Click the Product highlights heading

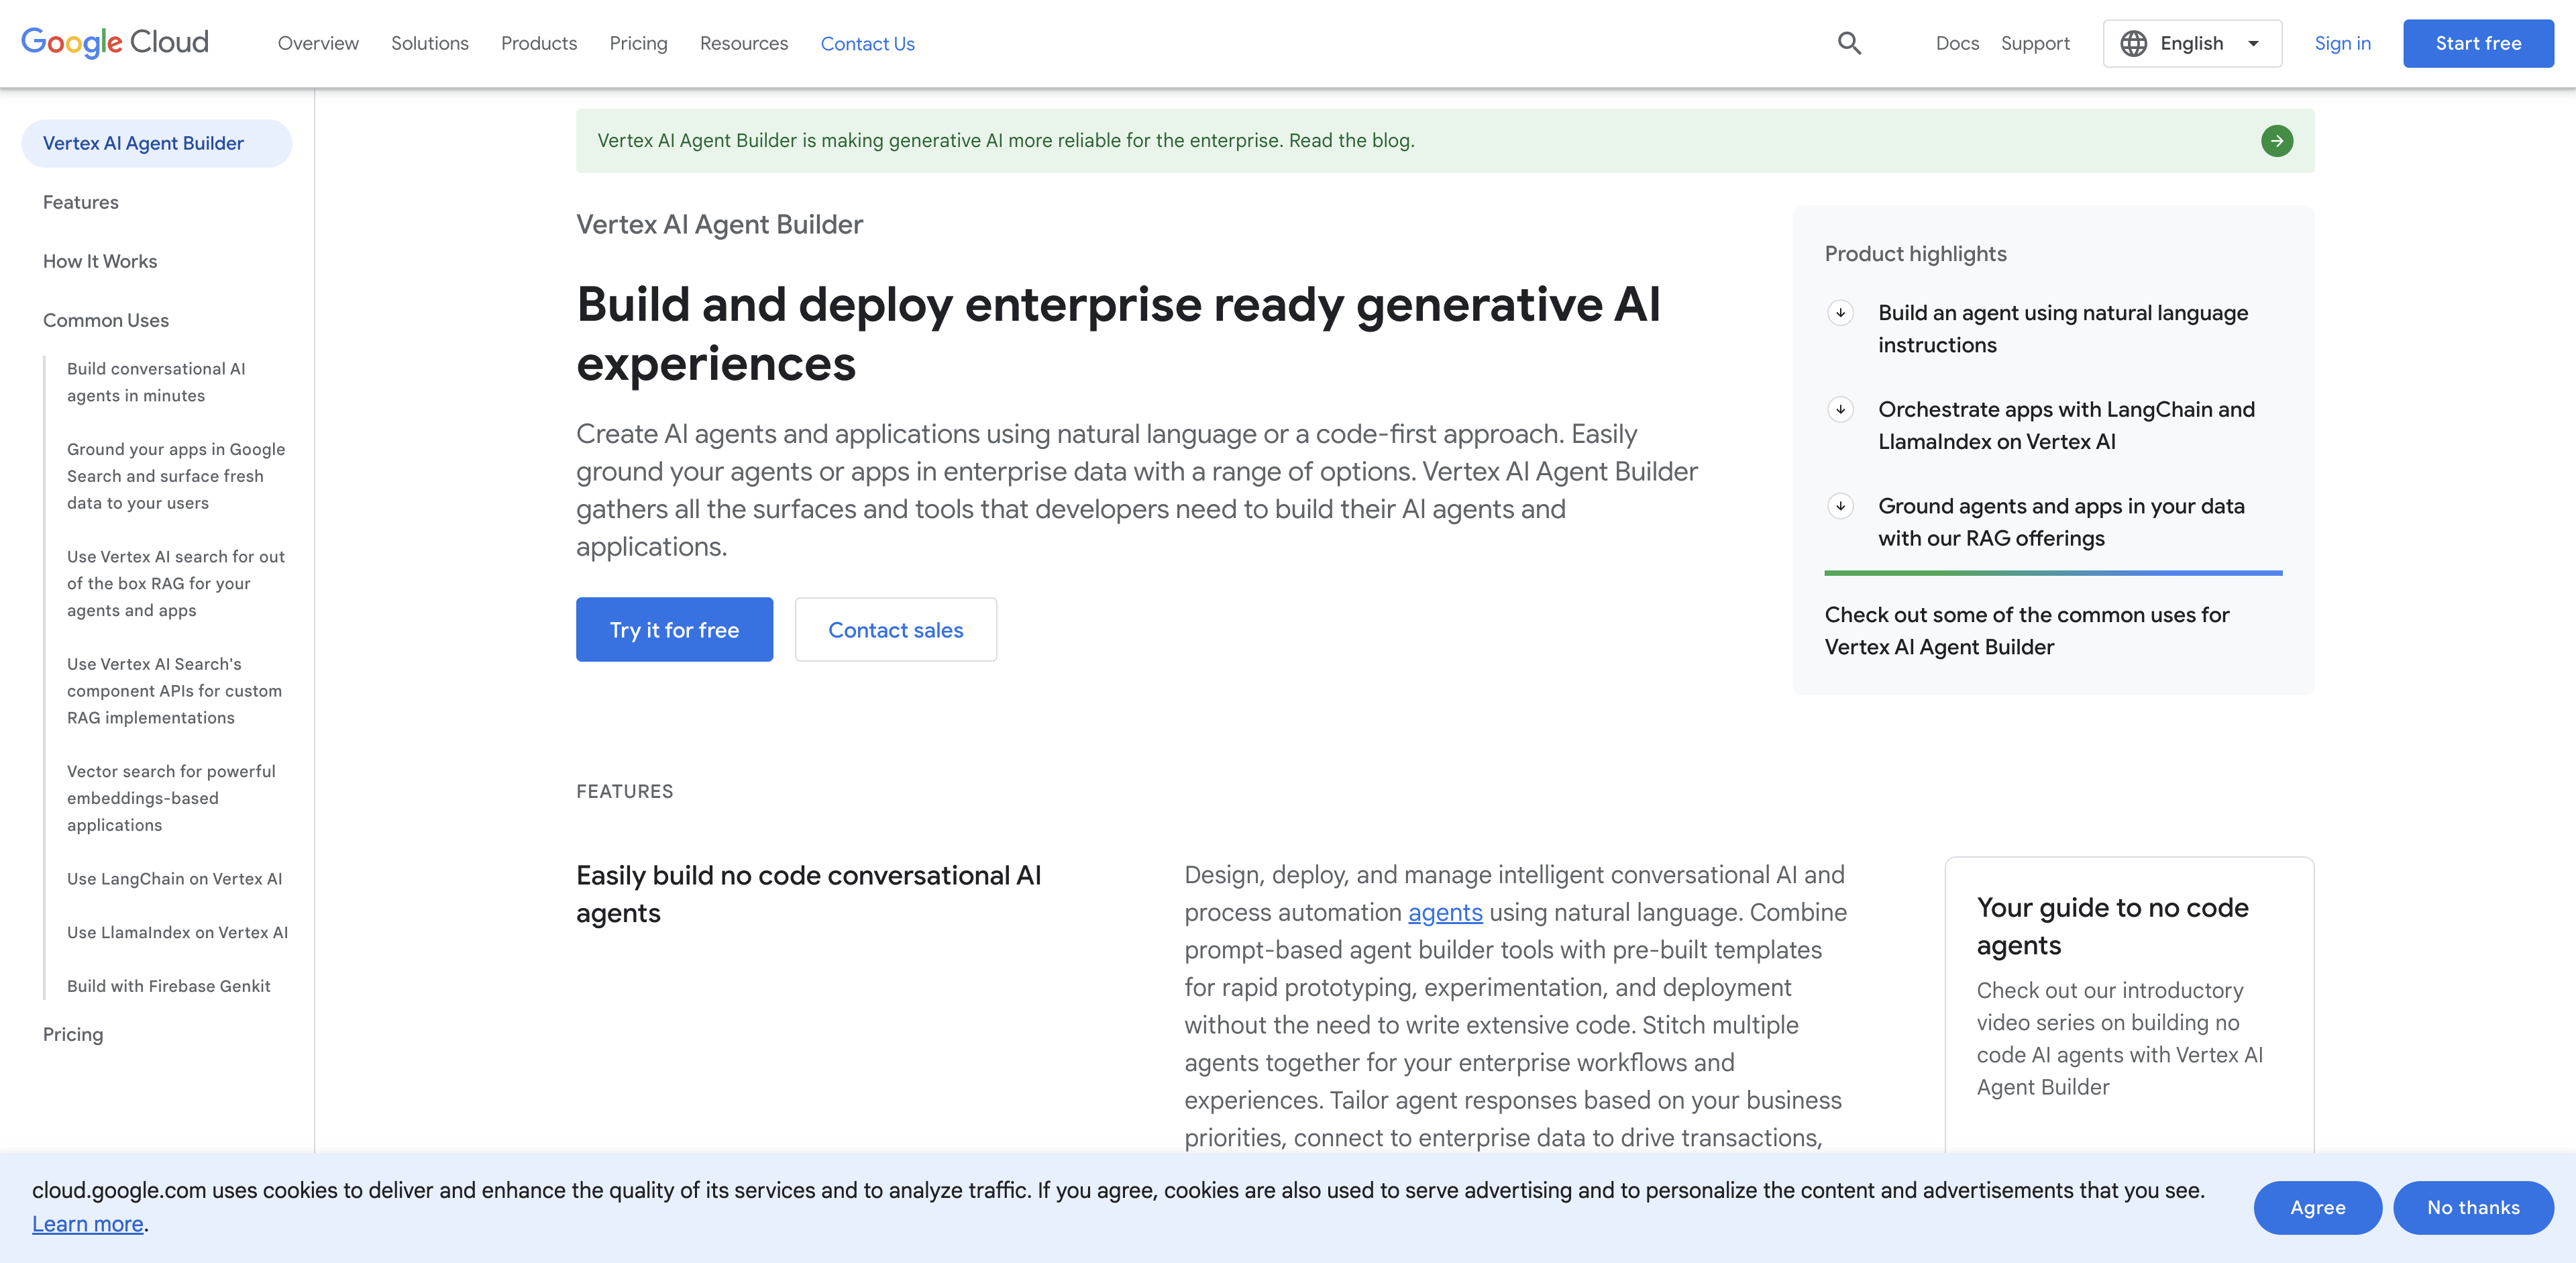1915,253
